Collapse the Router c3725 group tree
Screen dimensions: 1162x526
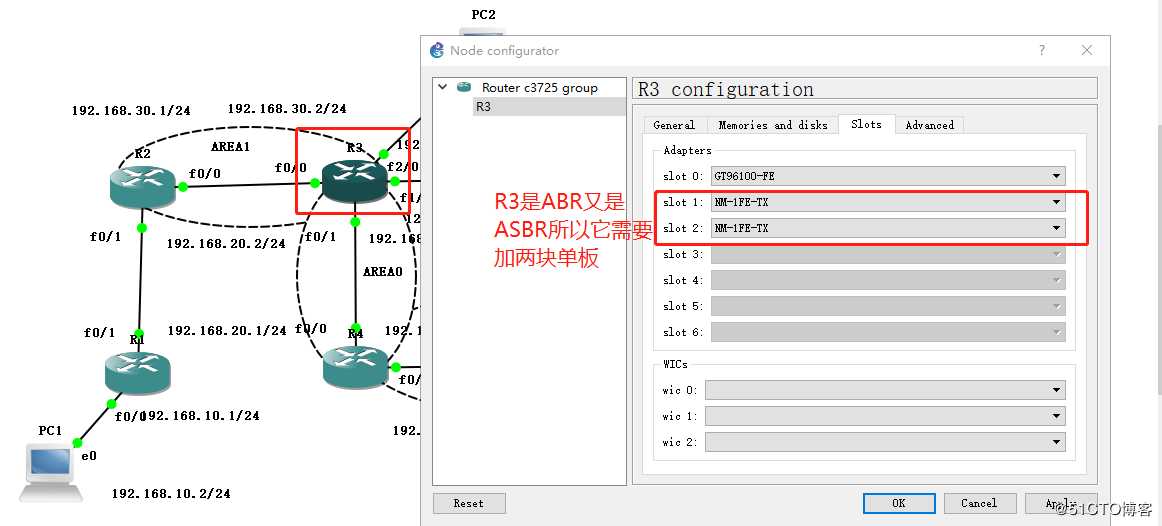pyautogui.click(x=442, y=87)
